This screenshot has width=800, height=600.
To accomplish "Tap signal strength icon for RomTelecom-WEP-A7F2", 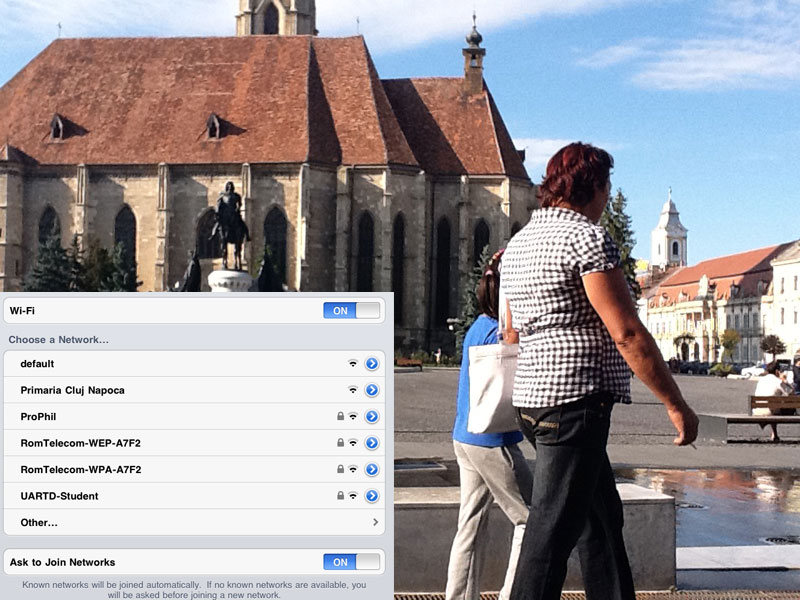I will (353, 443).
